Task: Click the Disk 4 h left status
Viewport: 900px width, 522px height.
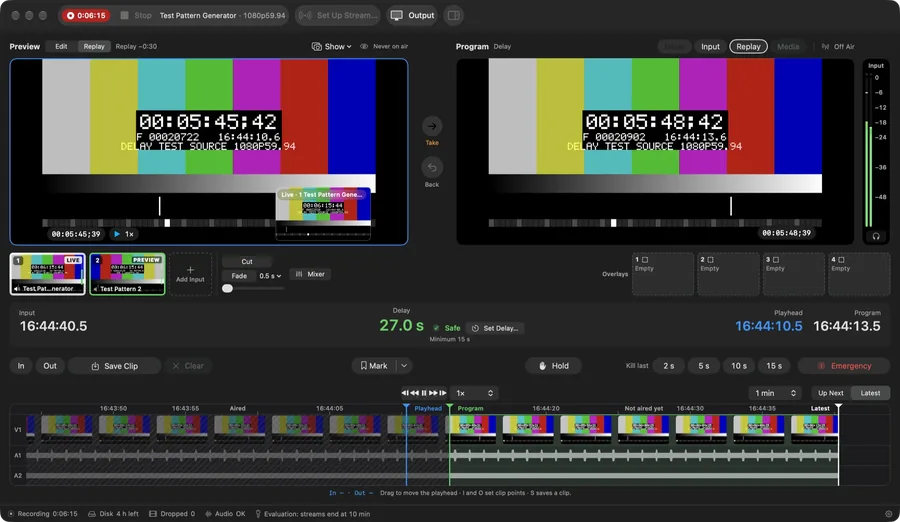Action: [113, 514]
